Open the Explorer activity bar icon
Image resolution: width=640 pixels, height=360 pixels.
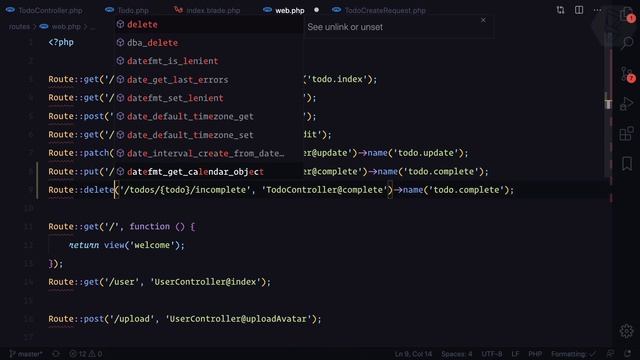pos(627,16)
